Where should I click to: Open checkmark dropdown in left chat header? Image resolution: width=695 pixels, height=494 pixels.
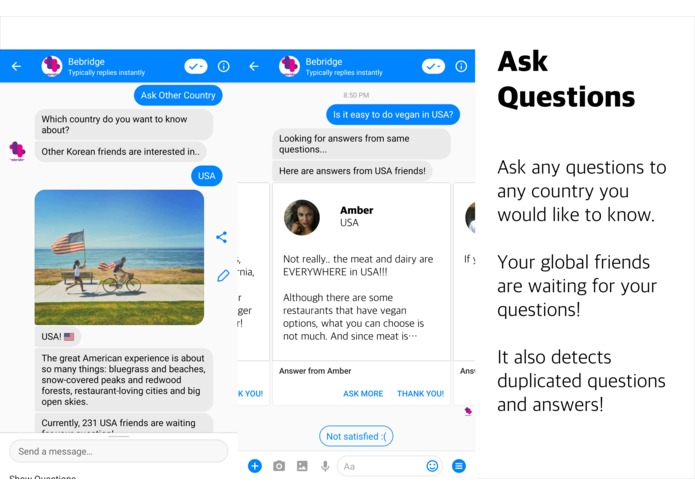(x=196, y=66)
